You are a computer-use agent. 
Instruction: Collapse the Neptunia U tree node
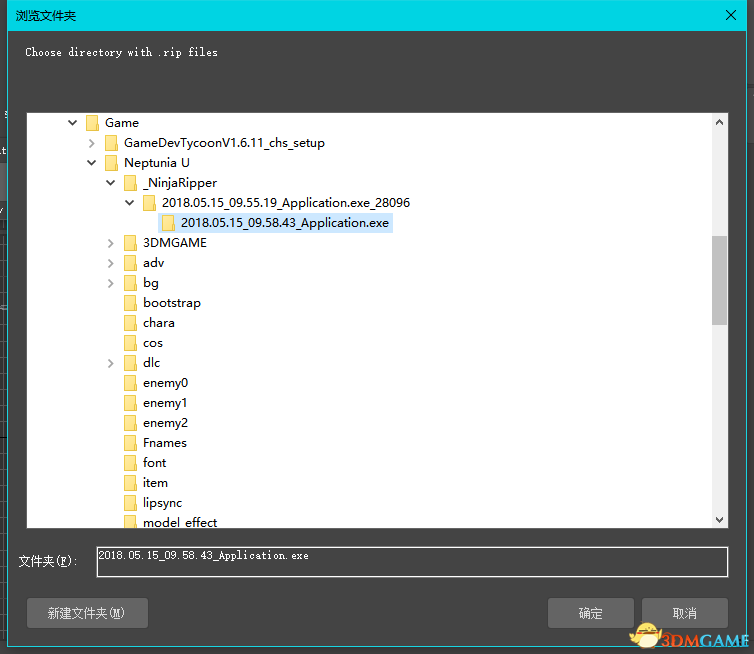click(91, 163)
